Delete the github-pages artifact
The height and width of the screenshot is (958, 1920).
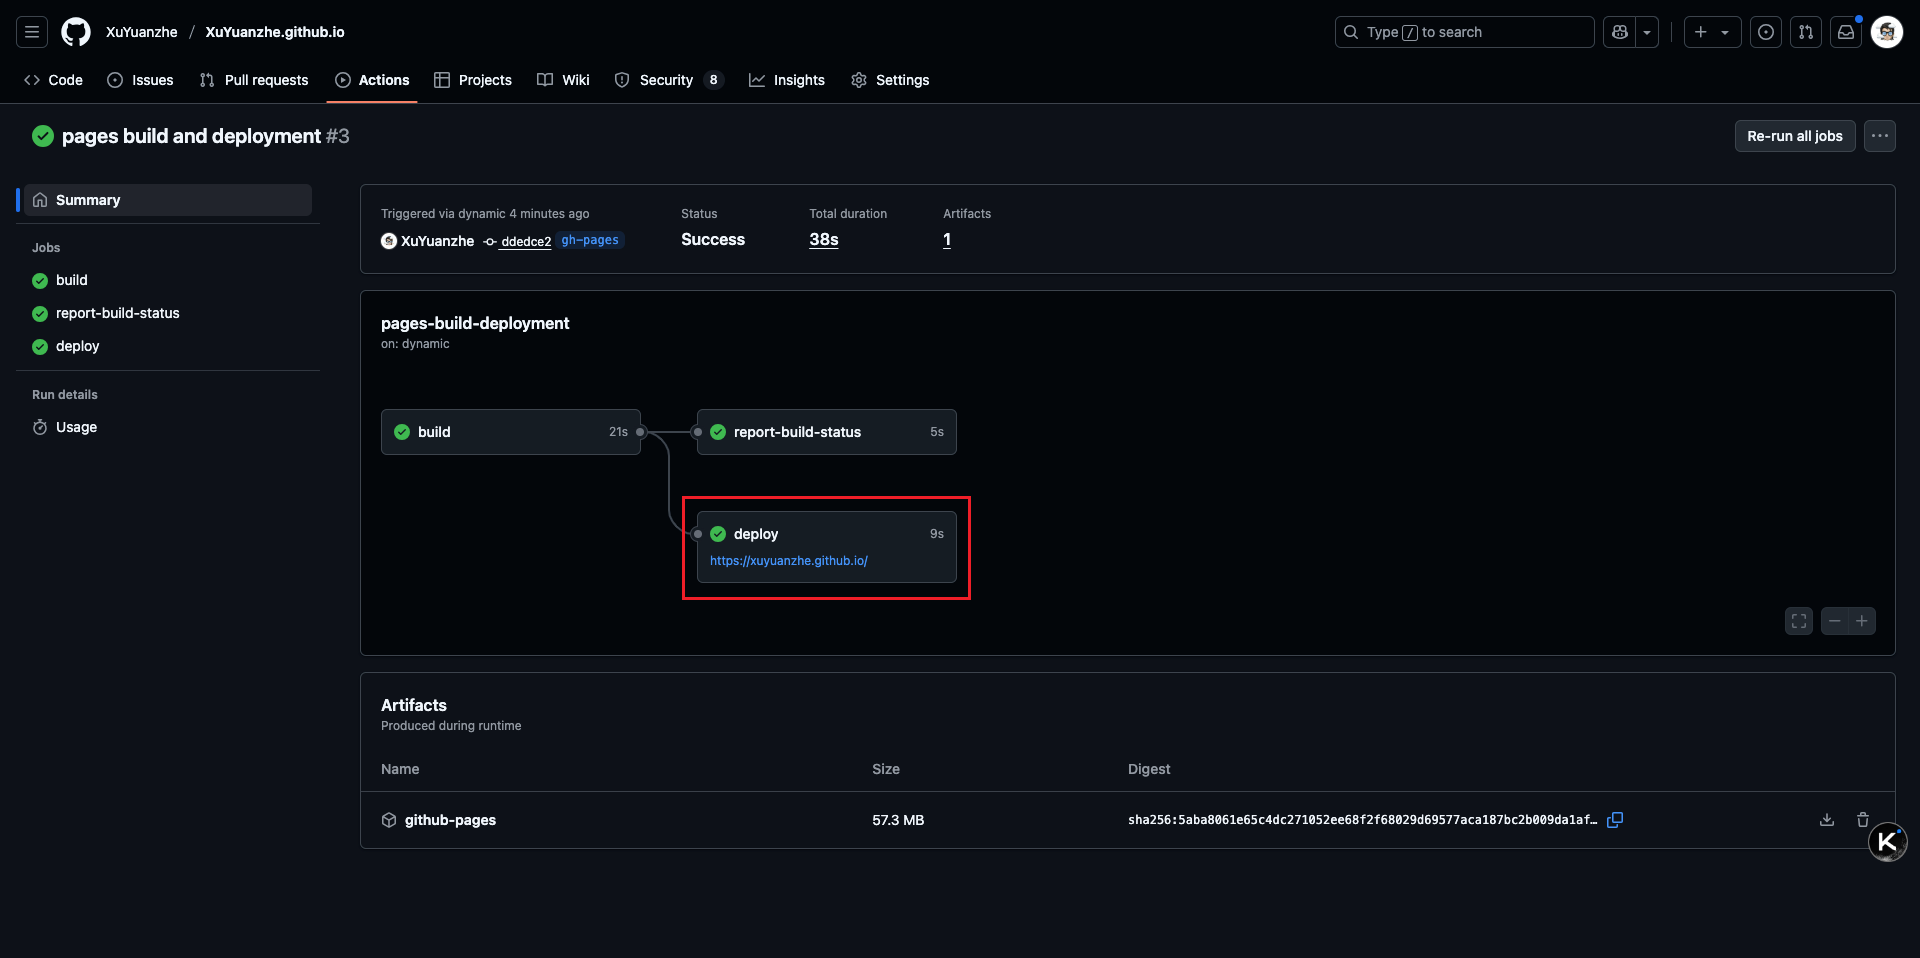click(x=1863, y=820)
